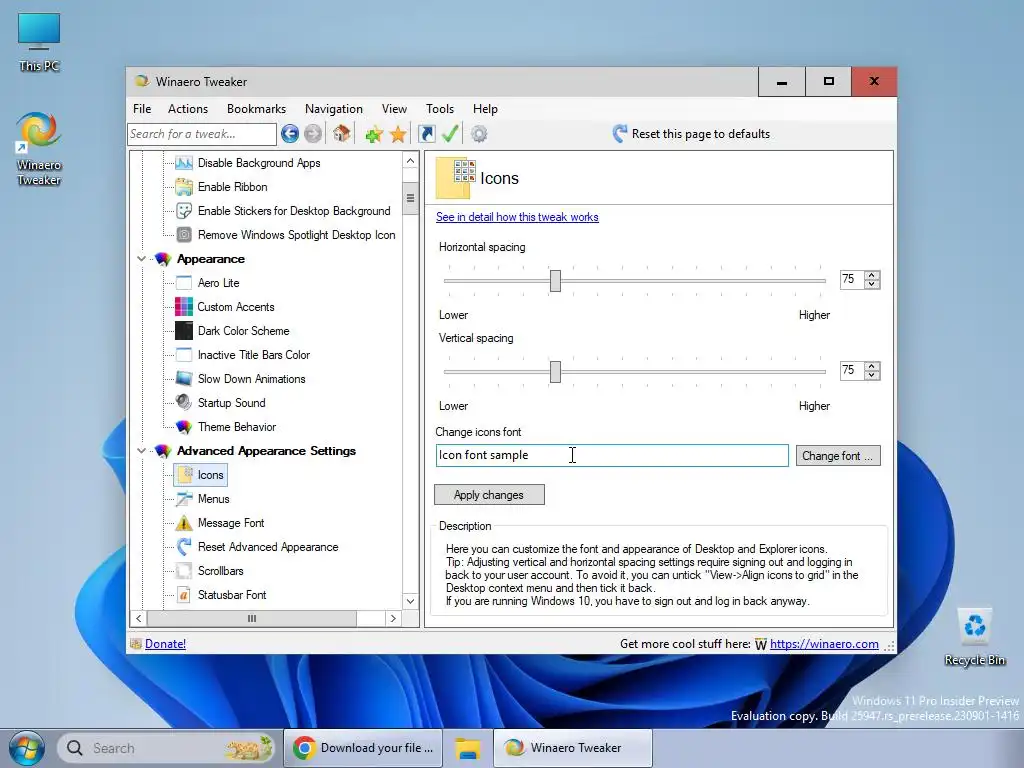The height and width of the screenshot is (768, 1024).
Task: Click Reset this page to defaults
Action: (x=691, y=134)
